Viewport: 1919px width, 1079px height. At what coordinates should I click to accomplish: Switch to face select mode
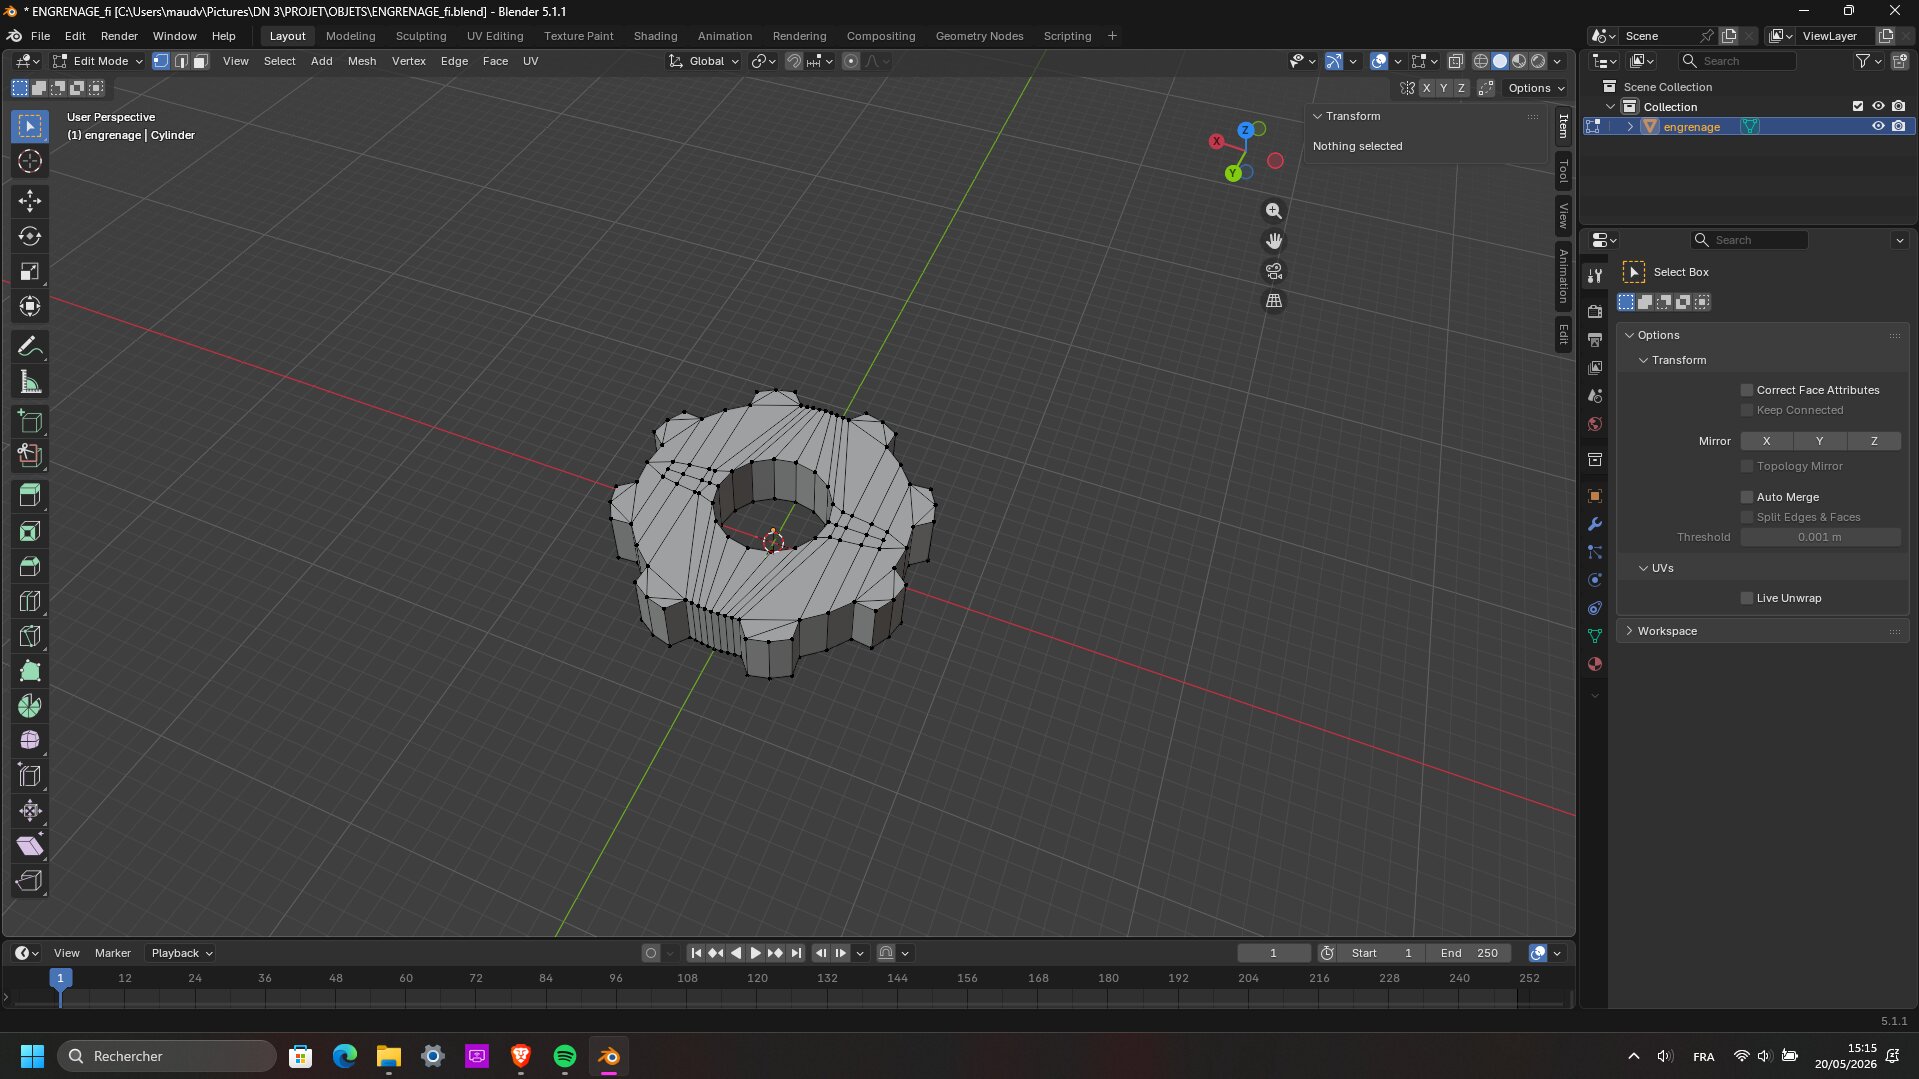click(x=200, y=61)
